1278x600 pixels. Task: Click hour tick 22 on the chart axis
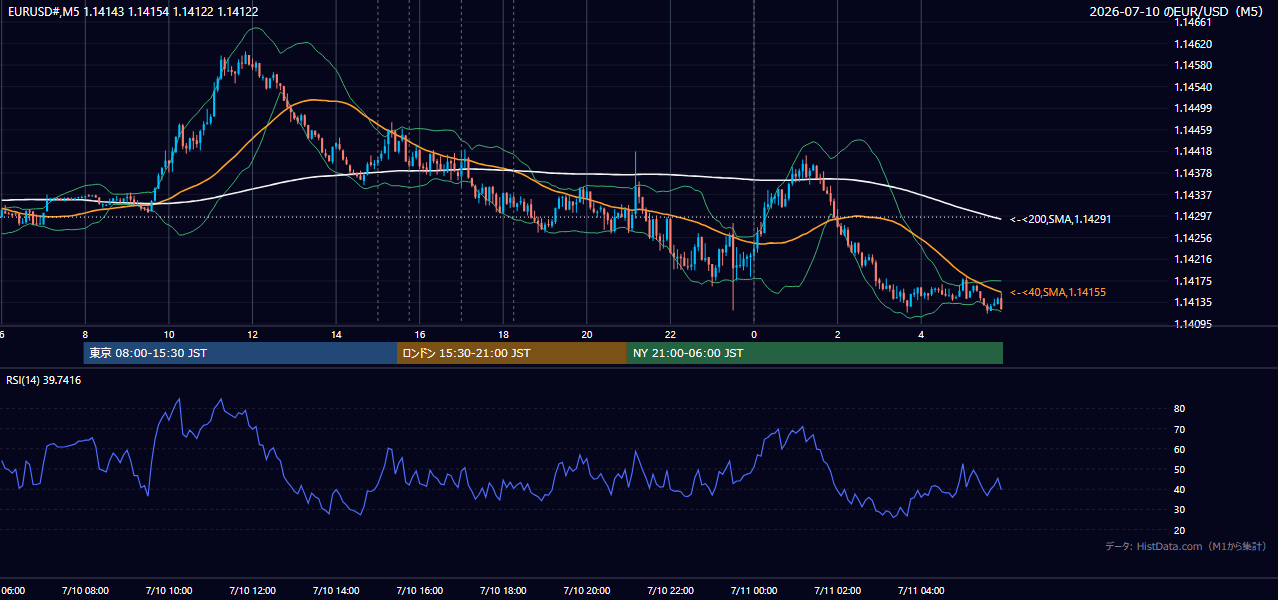coord(670,334)
